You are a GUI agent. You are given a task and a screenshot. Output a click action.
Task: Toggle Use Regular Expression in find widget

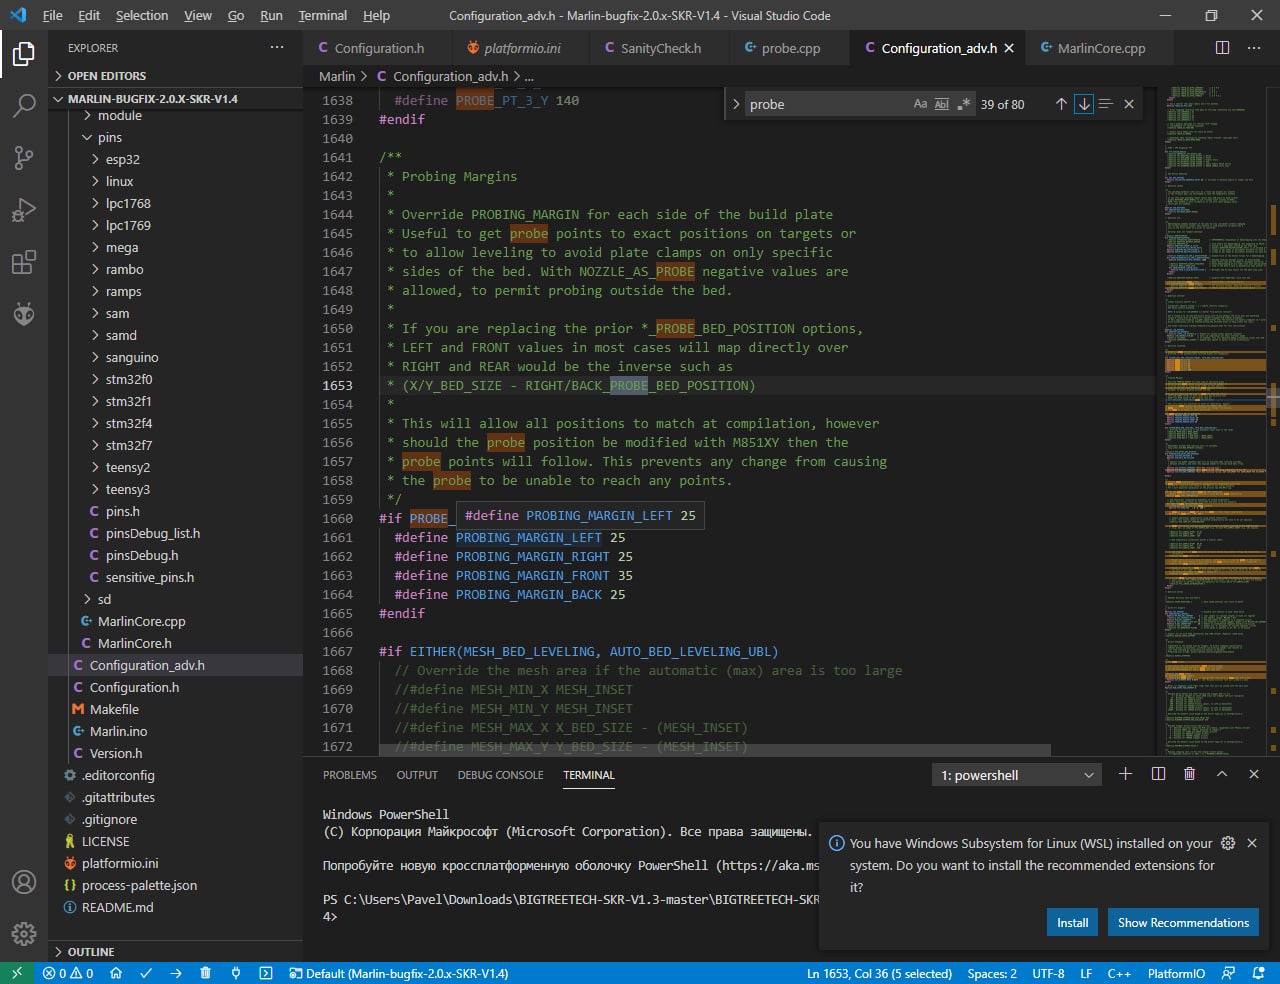[x=964, y=104]
